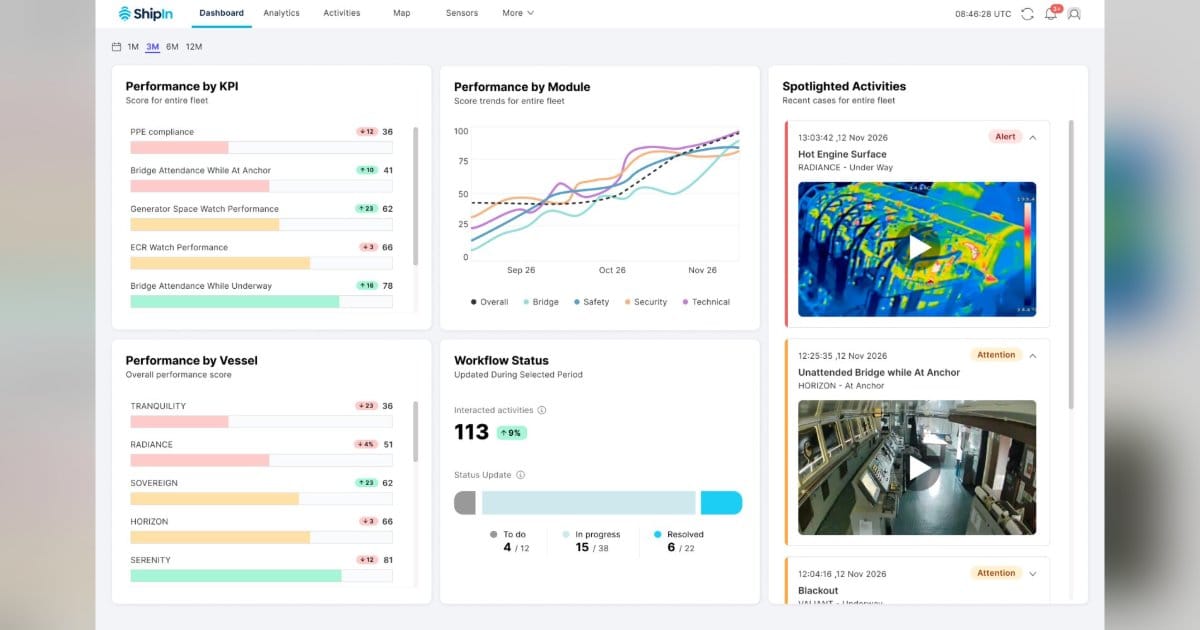Click the 08:46:28 UTC clock
1200x630 pixels.
(983, 14)
